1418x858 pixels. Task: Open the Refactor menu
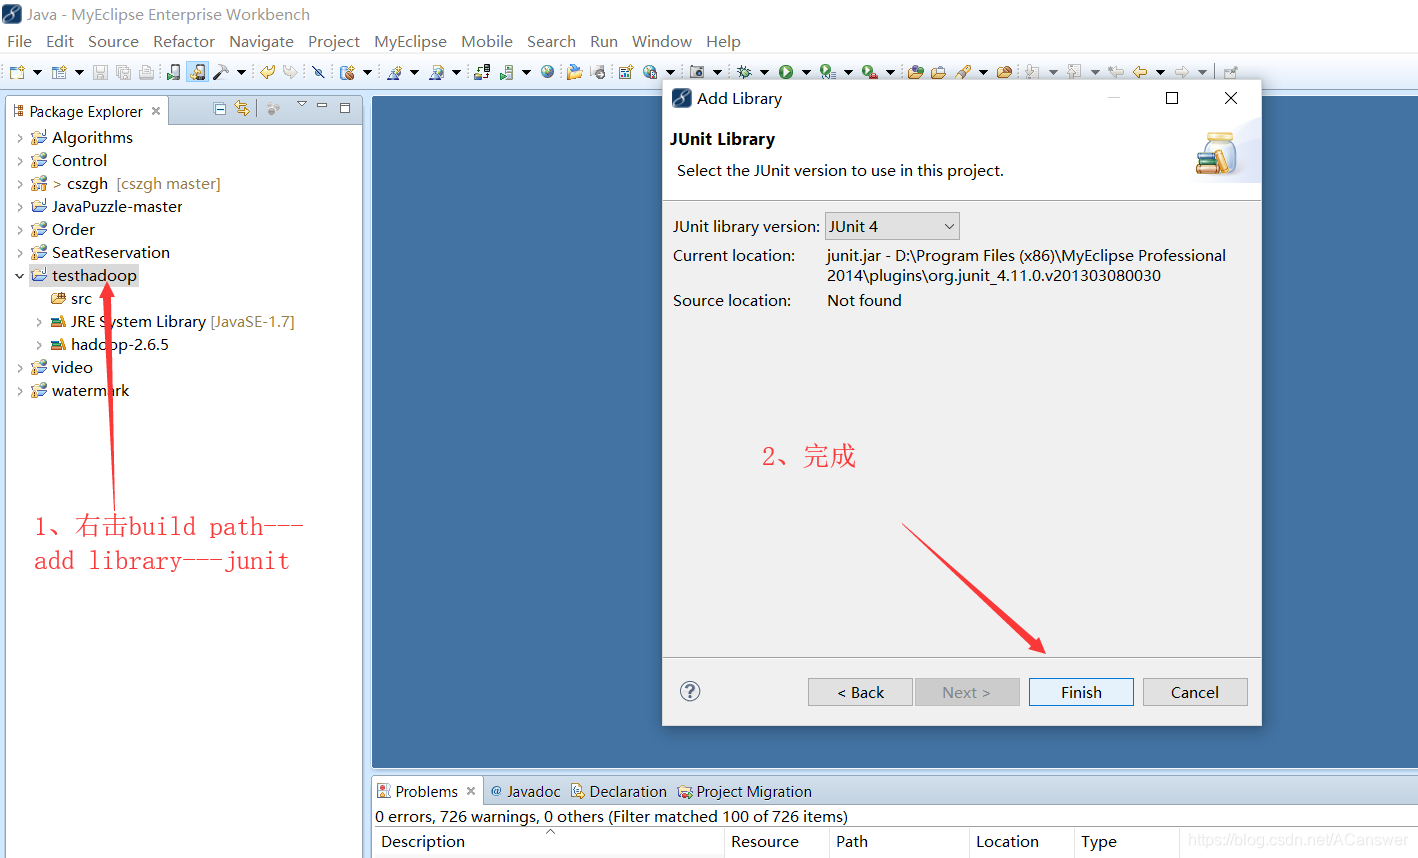point(184,41)
